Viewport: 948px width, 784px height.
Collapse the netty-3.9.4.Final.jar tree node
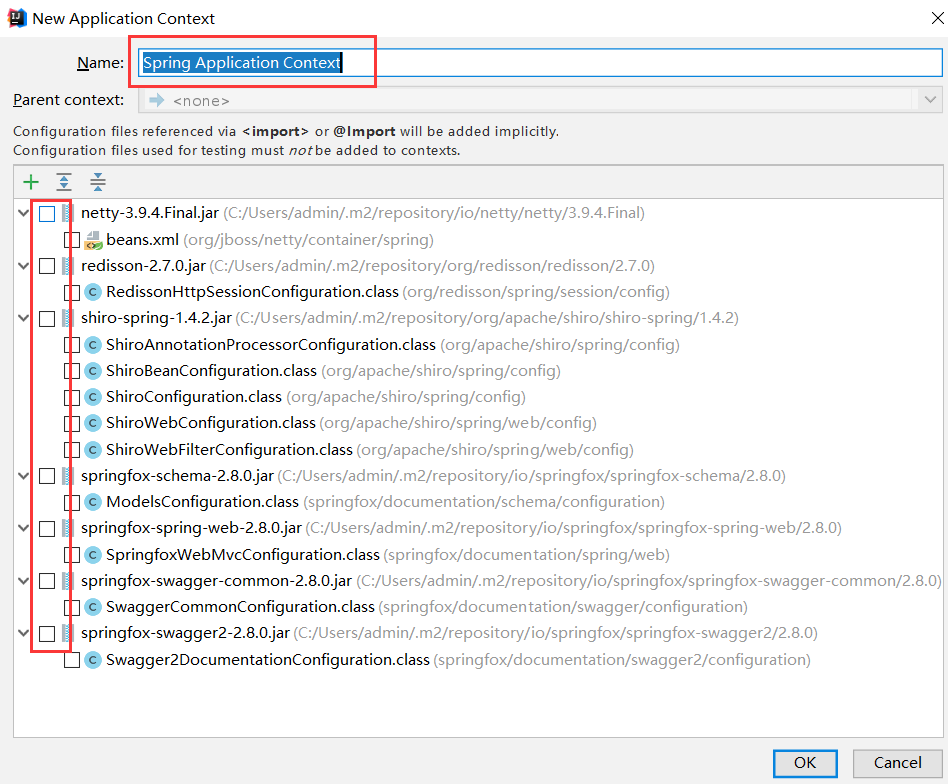[x=23, y=213]
